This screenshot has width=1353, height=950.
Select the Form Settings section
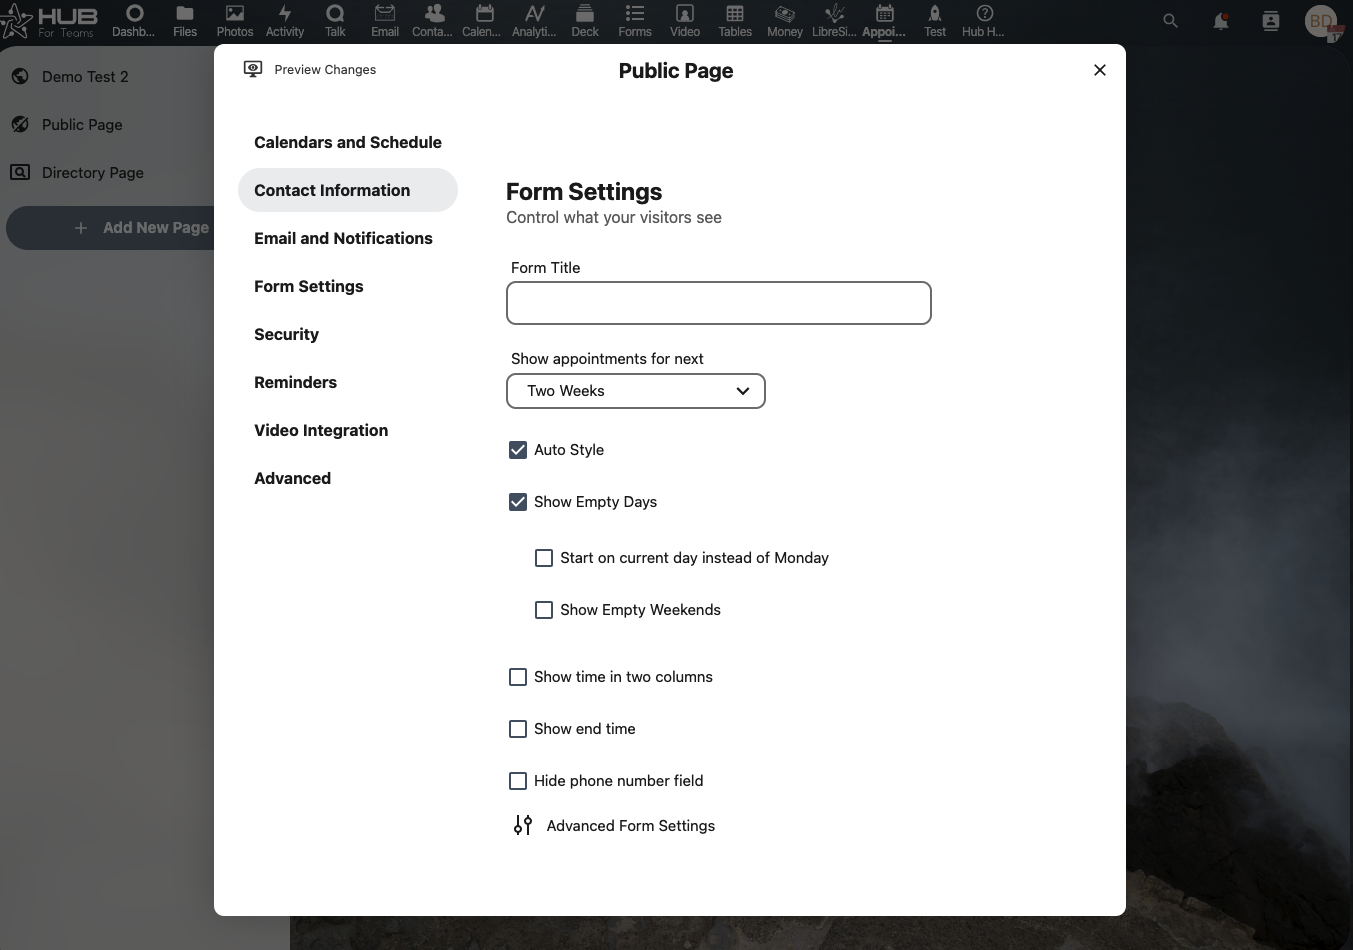click(348, 286)
